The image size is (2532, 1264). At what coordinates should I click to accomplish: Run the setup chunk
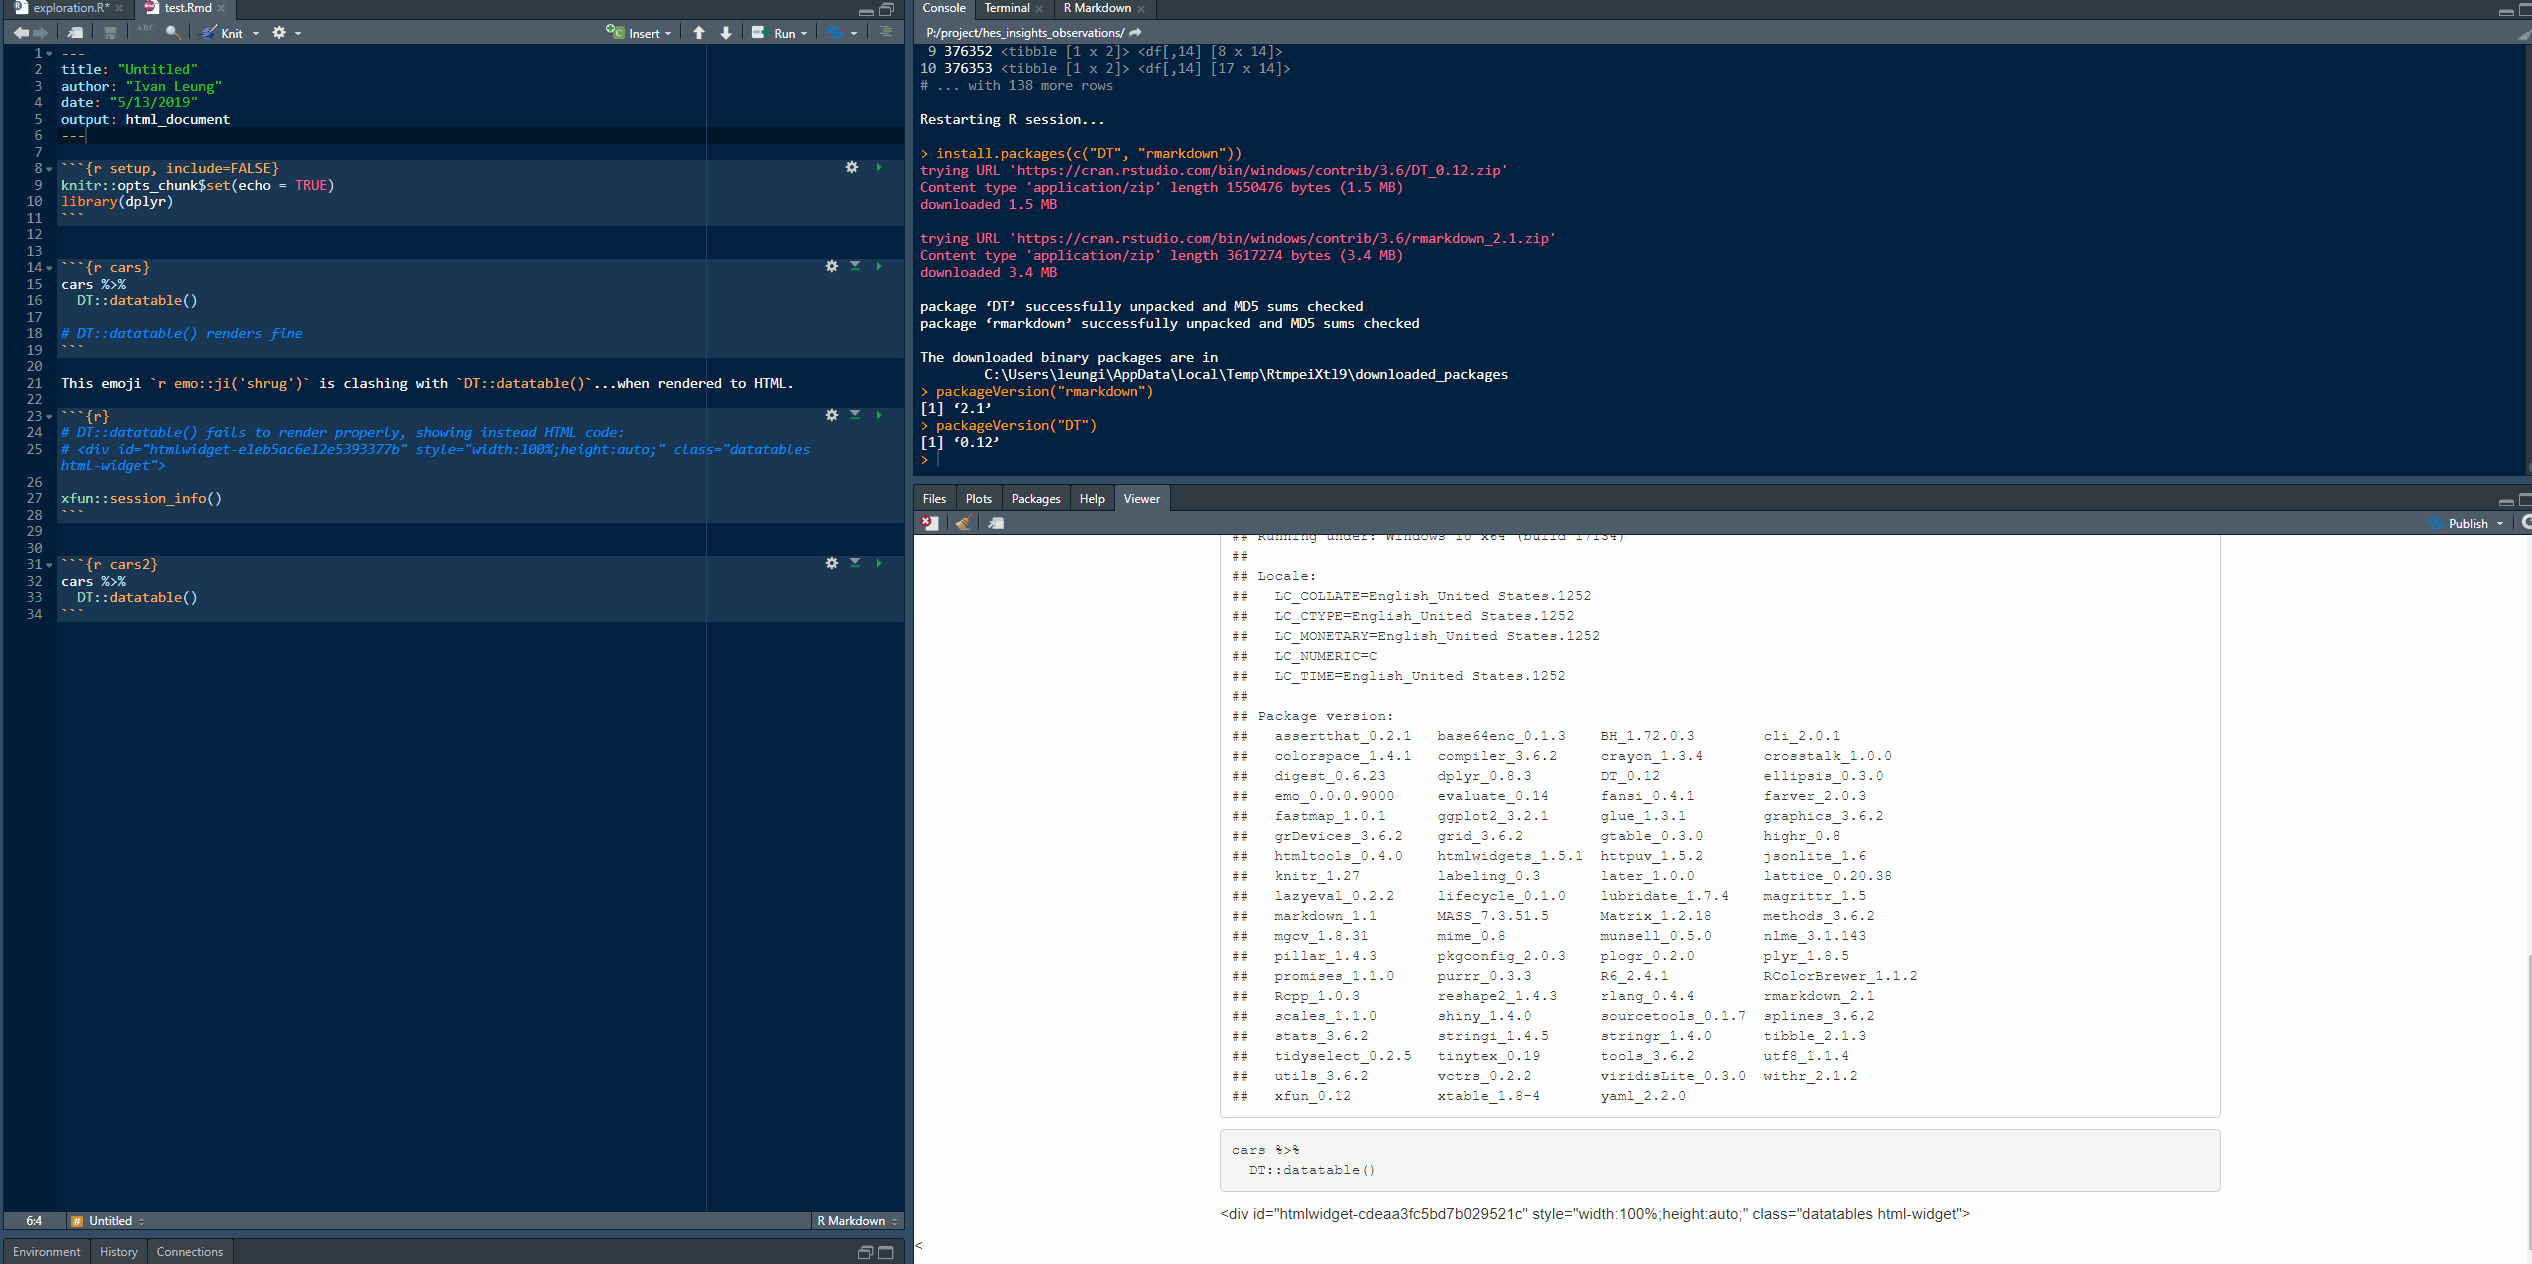[879, 167]
